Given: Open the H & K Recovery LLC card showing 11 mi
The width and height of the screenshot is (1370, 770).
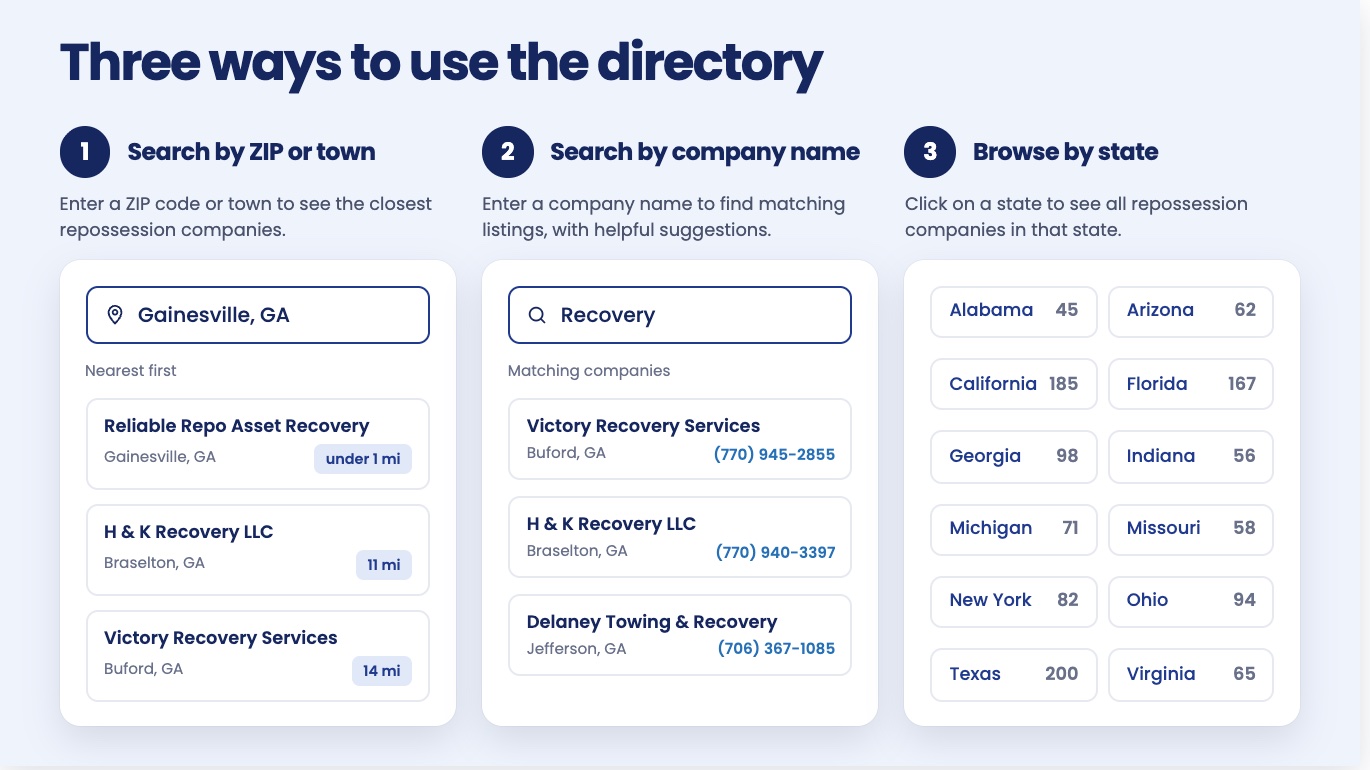Looking at the screenshot, I should (x=258, y=550).
